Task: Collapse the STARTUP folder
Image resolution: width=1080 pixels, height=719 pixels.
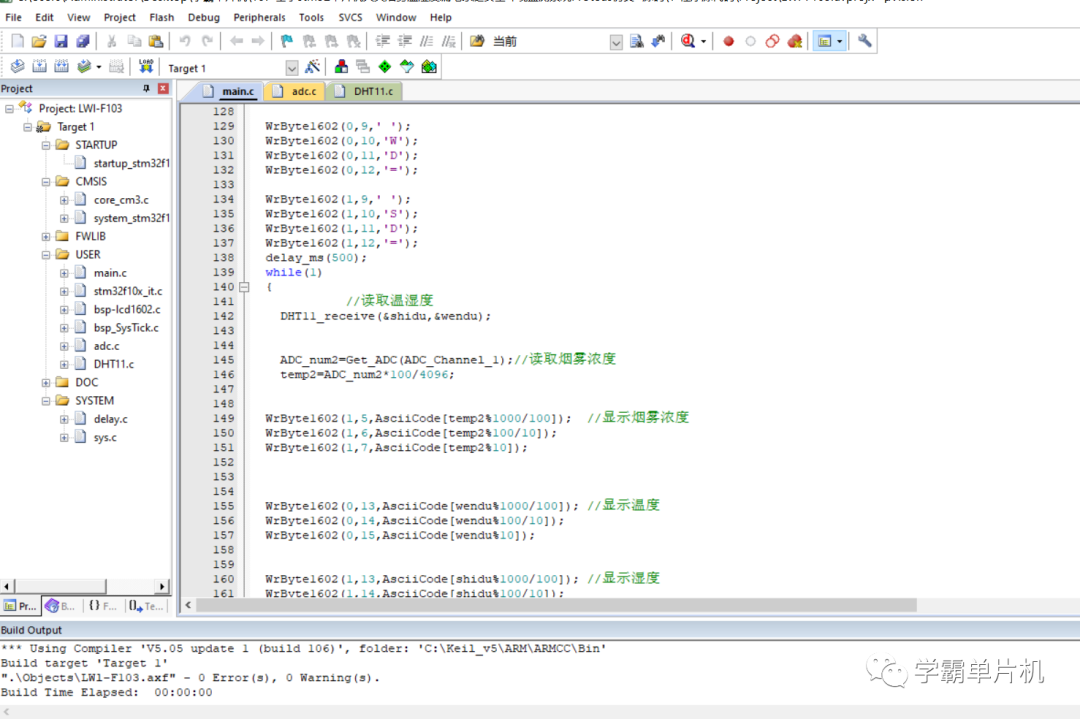Action: tap(45, 145)
